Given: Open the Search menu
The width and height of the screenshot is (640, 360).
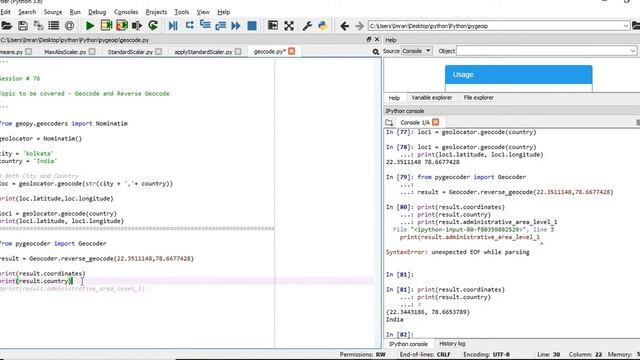Looking at the screenshot, I should 27,12.
